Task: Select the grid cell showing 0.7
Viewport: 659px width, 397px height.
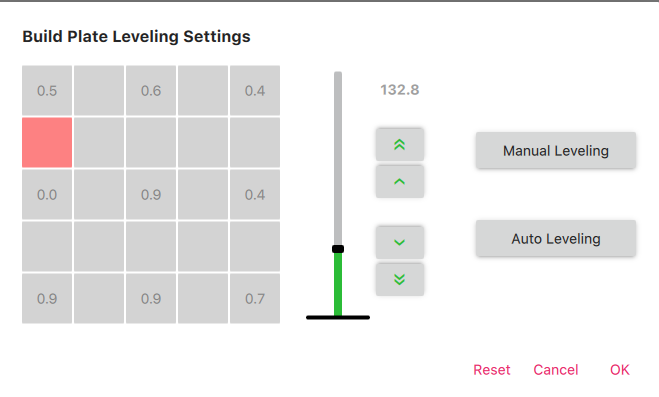Action: coord(255,298)
